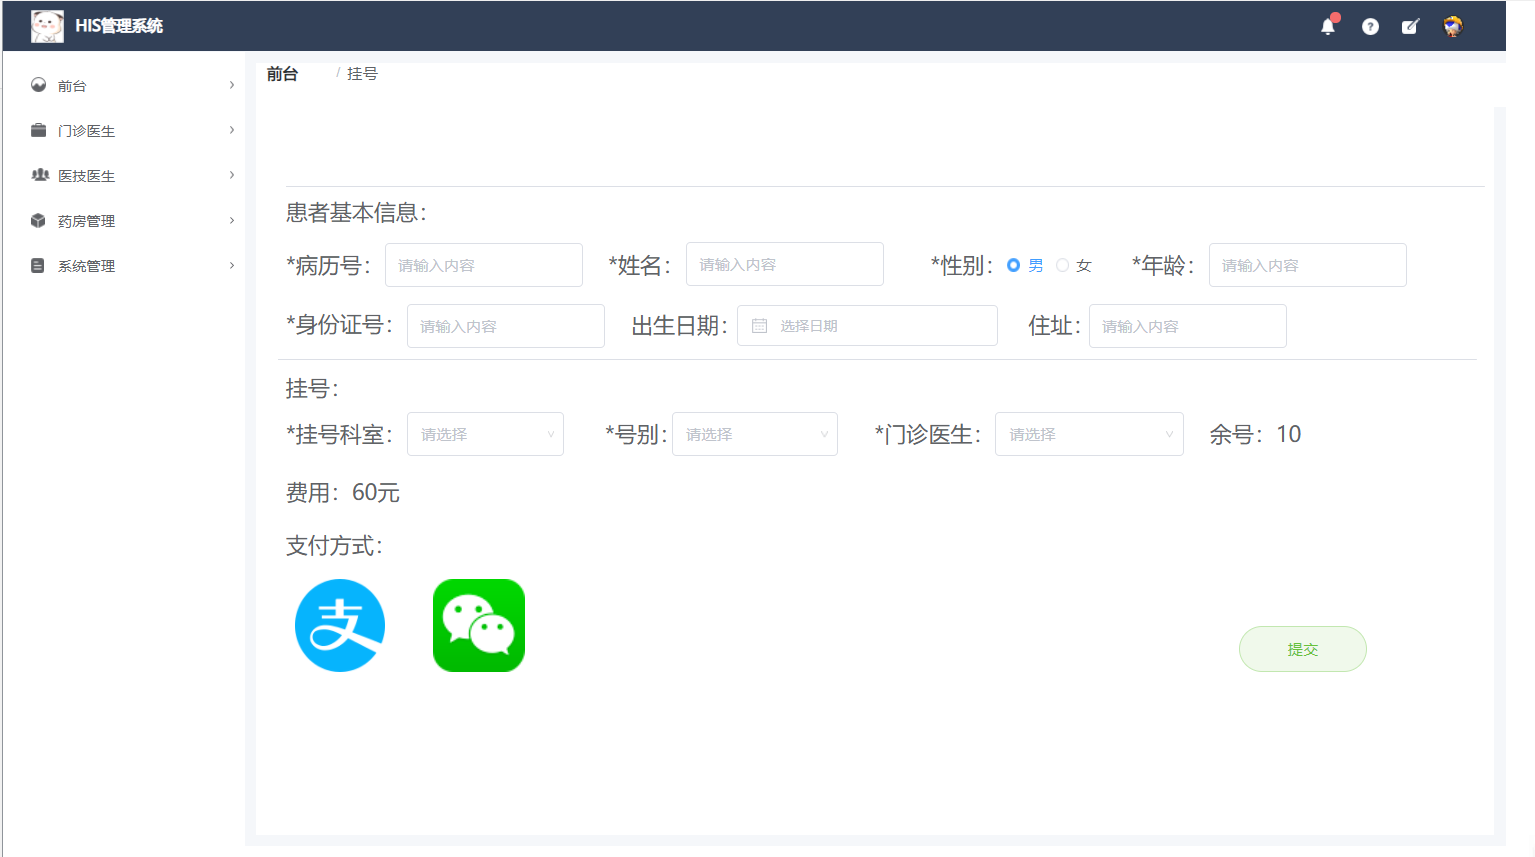The image size is (1535, 857).
Task: Click the 门诊医生 briefcase icon
Action: [38, 130]
